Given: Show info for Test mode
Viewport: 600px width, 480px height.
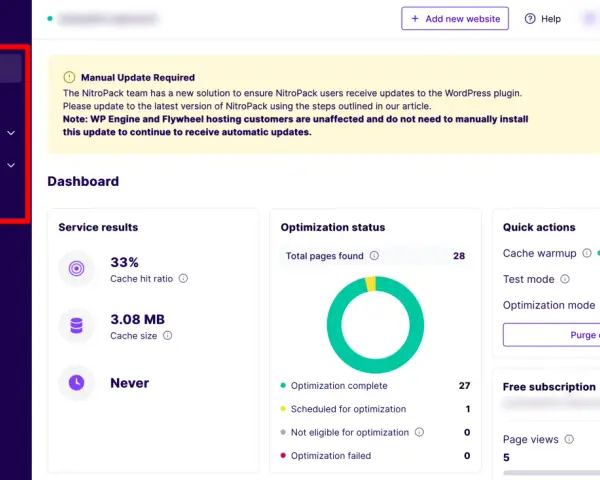Looking at the screenshot, I should coord(565,279).
